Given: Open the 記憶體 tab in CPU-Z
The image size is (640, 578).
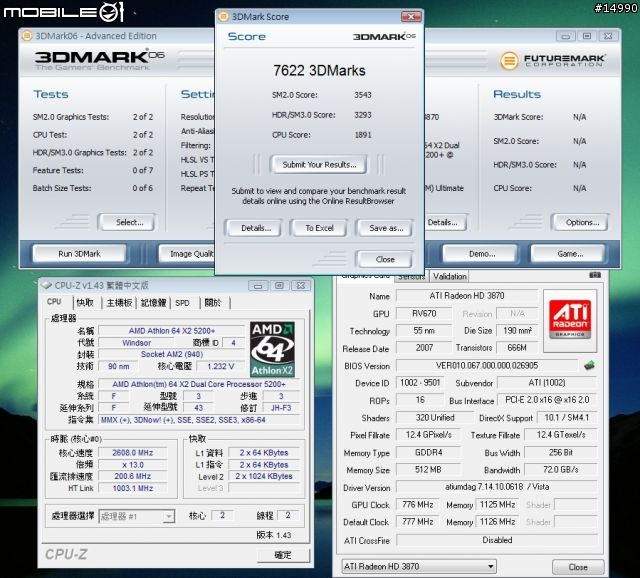Looking at the screenshot, I should pyautogui.click(x=153, y=303).
